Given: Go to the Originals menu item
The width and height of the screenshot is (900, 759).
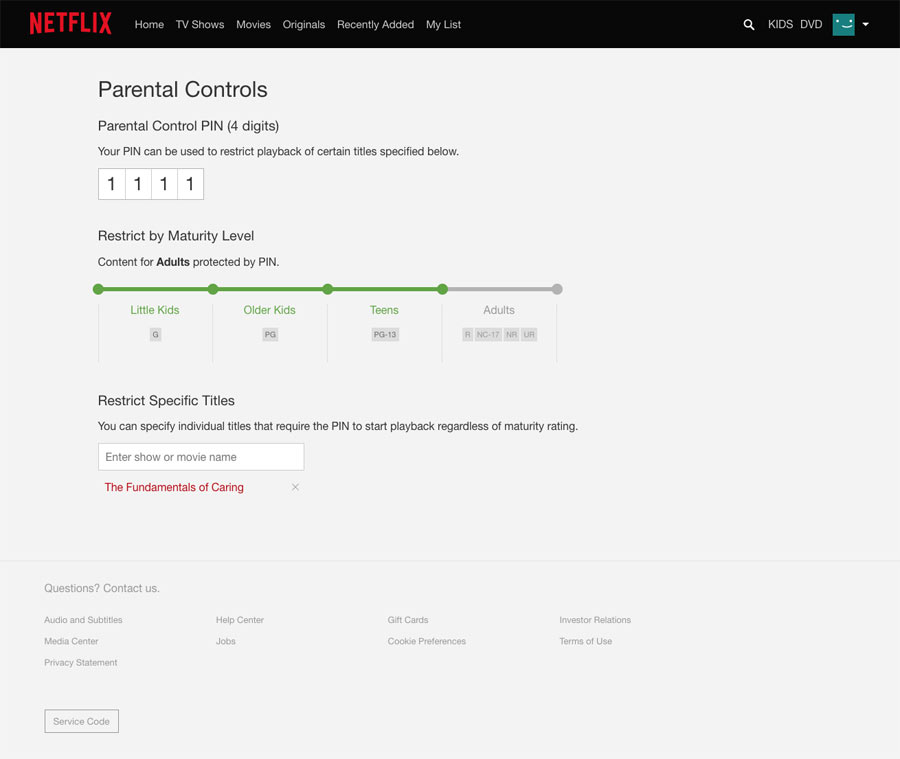Looking at the screenshot, I should click(303, 24).
